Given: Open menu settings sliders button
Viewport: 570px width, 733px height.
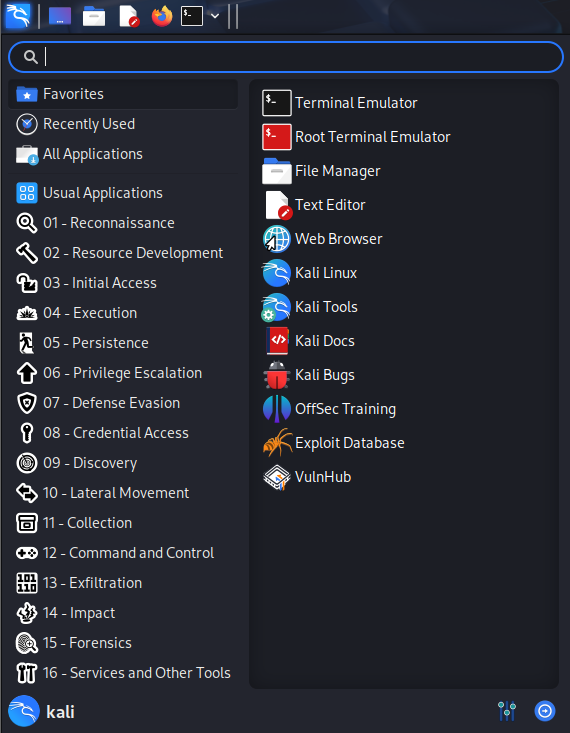Looking at the screenshot, I should point(507,711).
